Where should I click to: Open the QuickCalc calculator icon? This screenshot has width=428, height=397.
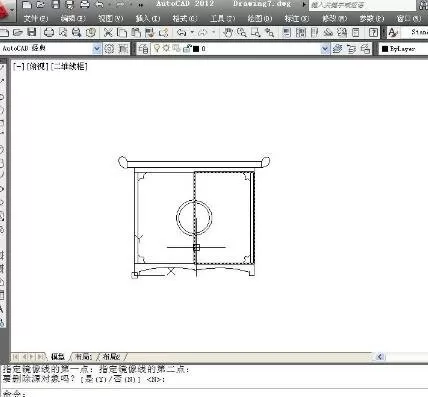356,32
